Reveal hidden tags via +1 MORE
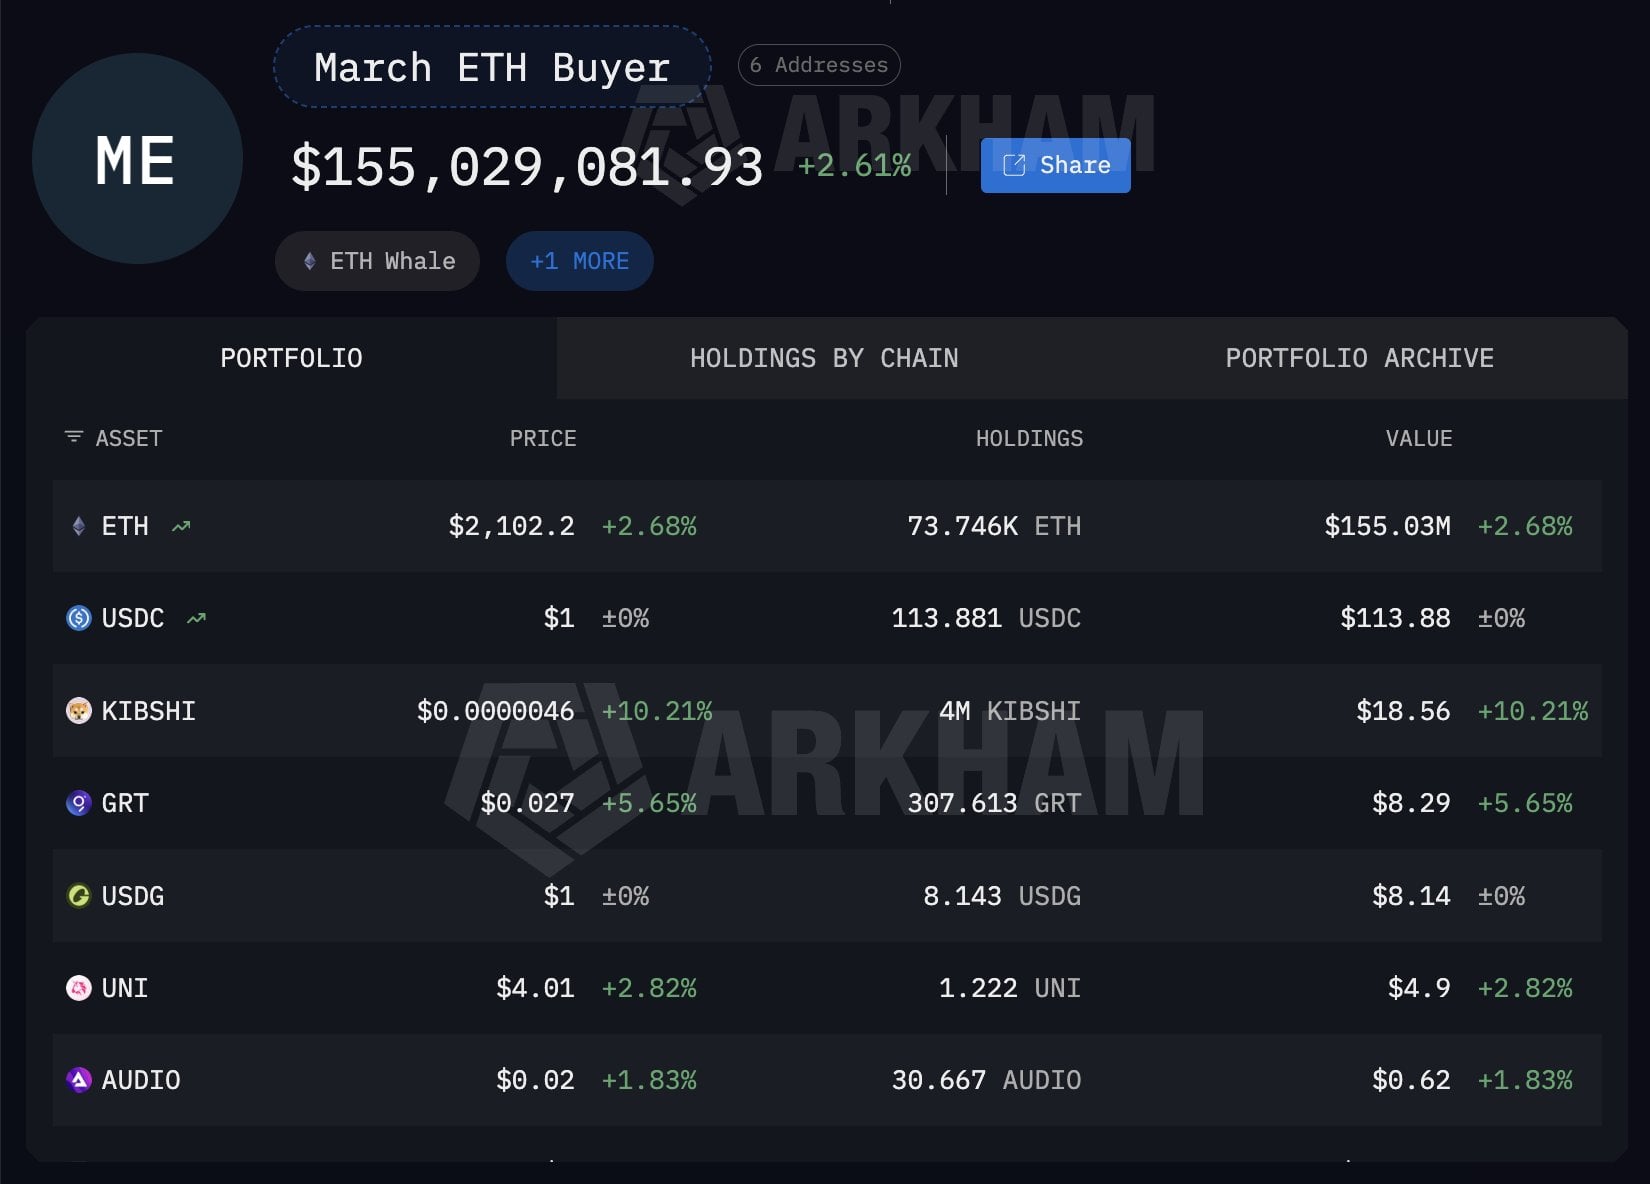The height and width of the screenshot is (1184, 1650). [579, 260]
